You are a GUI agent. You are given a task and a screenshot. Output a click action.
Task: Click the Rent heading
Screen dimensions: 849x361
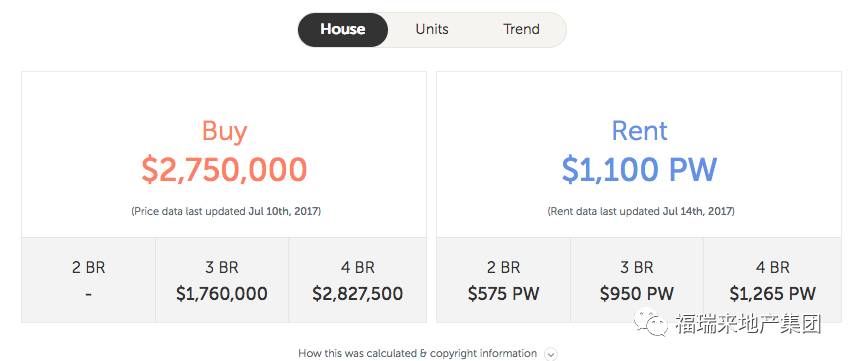click(639, 130)
